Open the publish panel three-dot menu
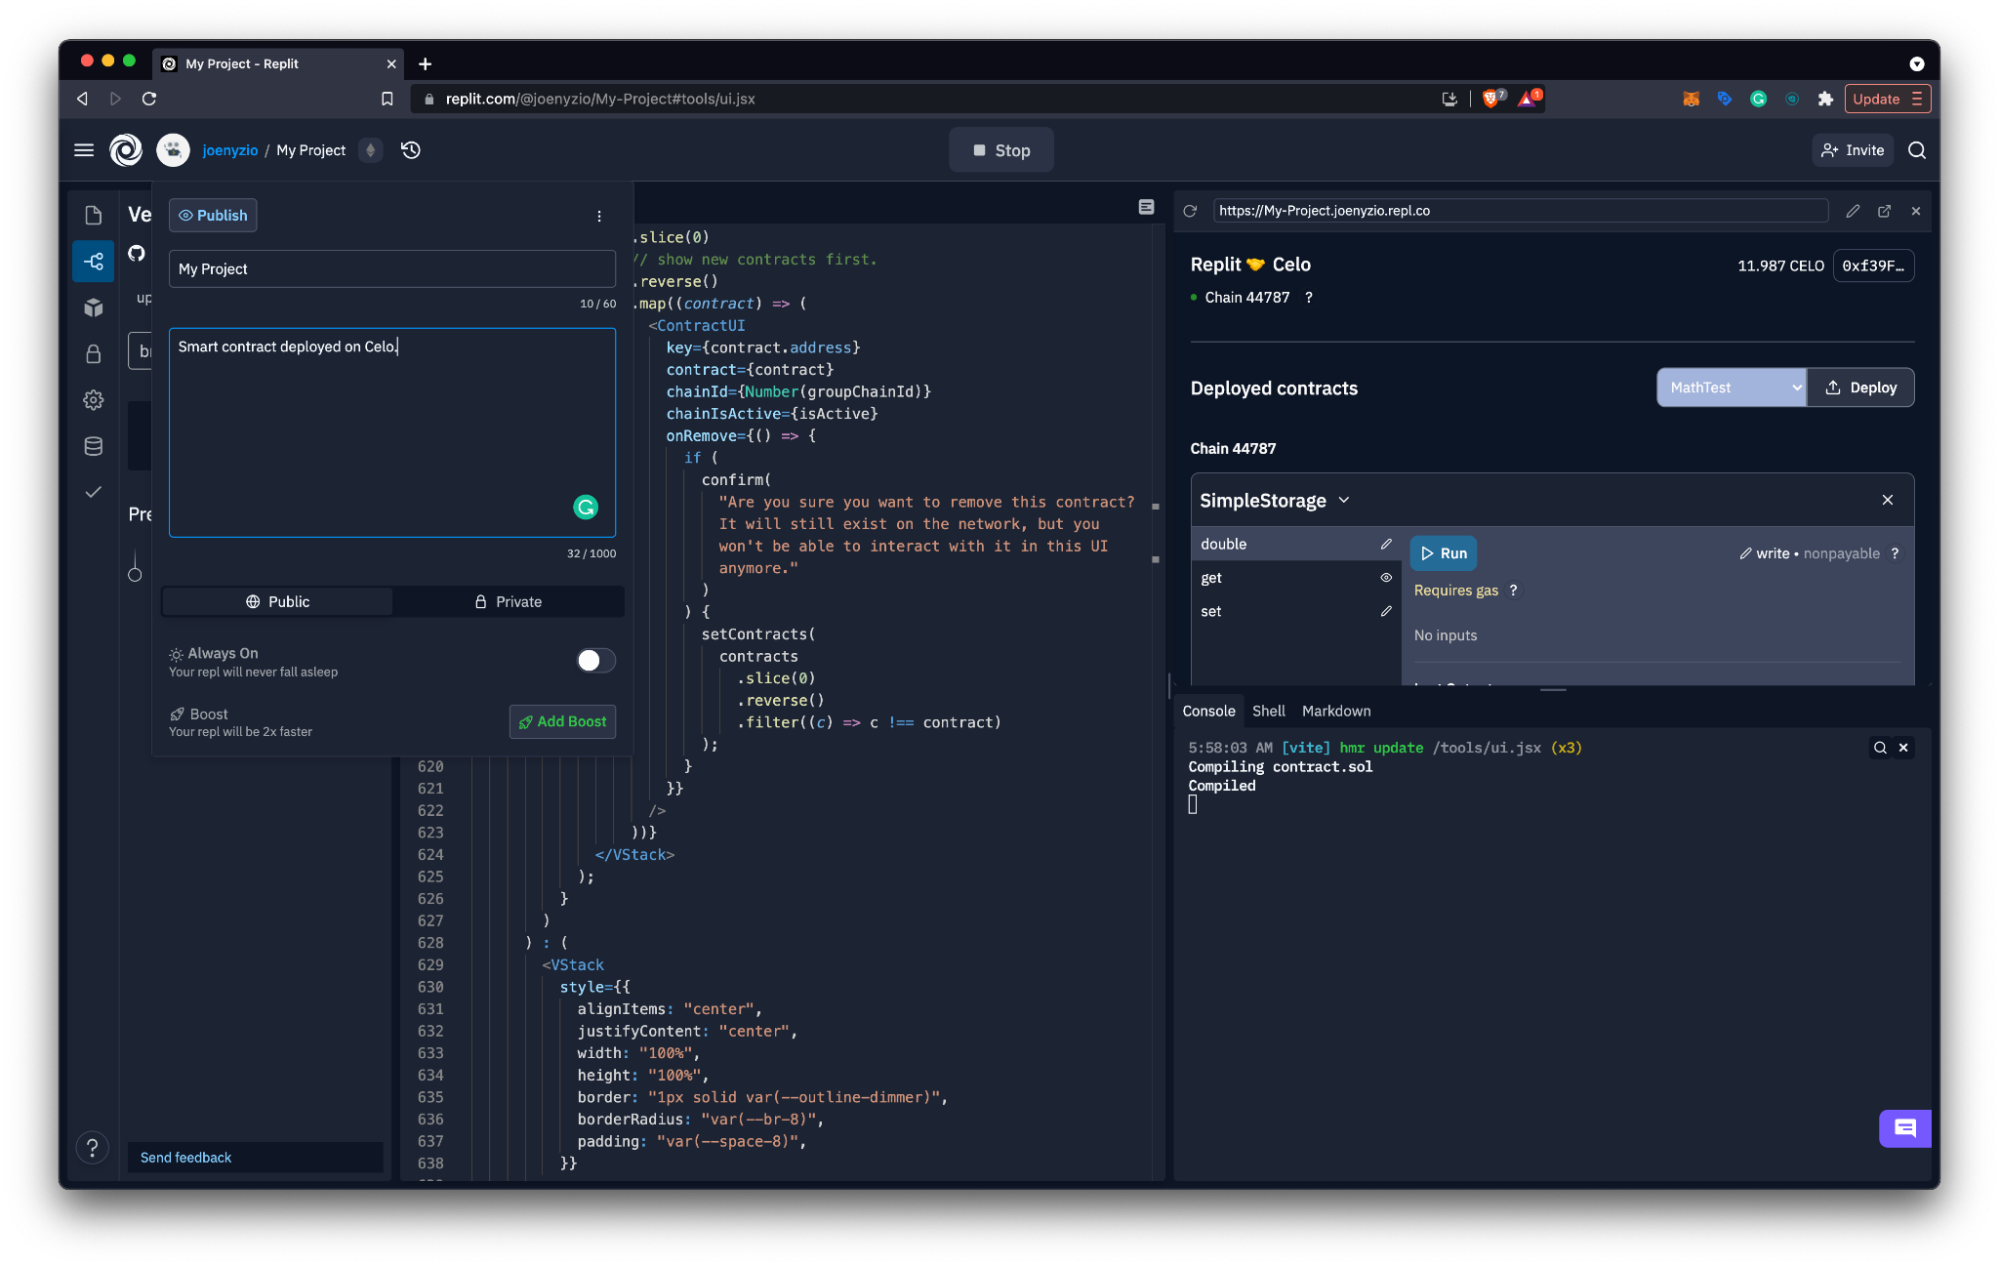This screenshot has width=1999, height=1267. tap(599, 216)
